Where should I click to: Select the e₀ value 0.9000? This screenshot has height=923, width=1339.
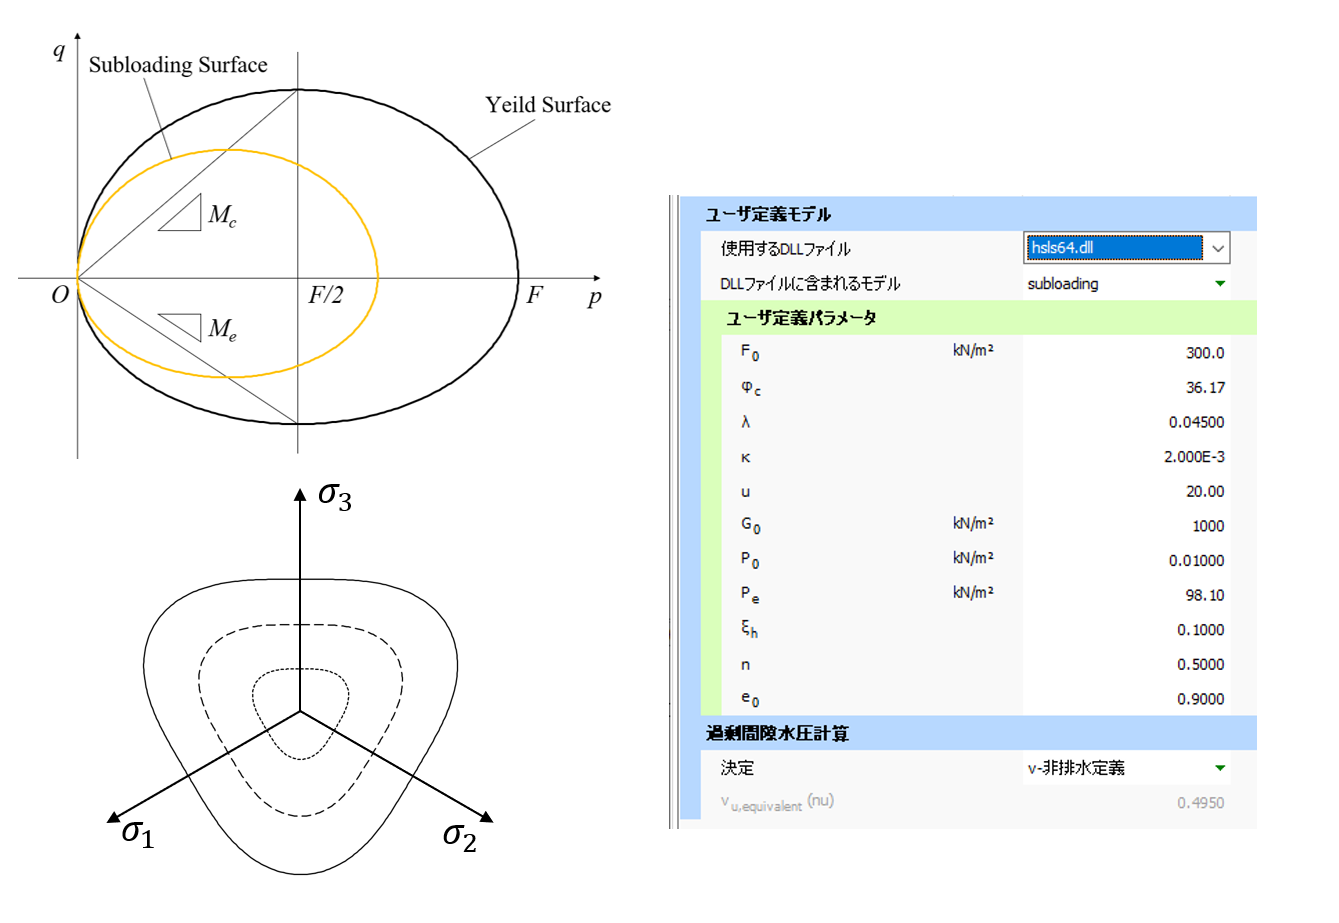(1200, 699)
